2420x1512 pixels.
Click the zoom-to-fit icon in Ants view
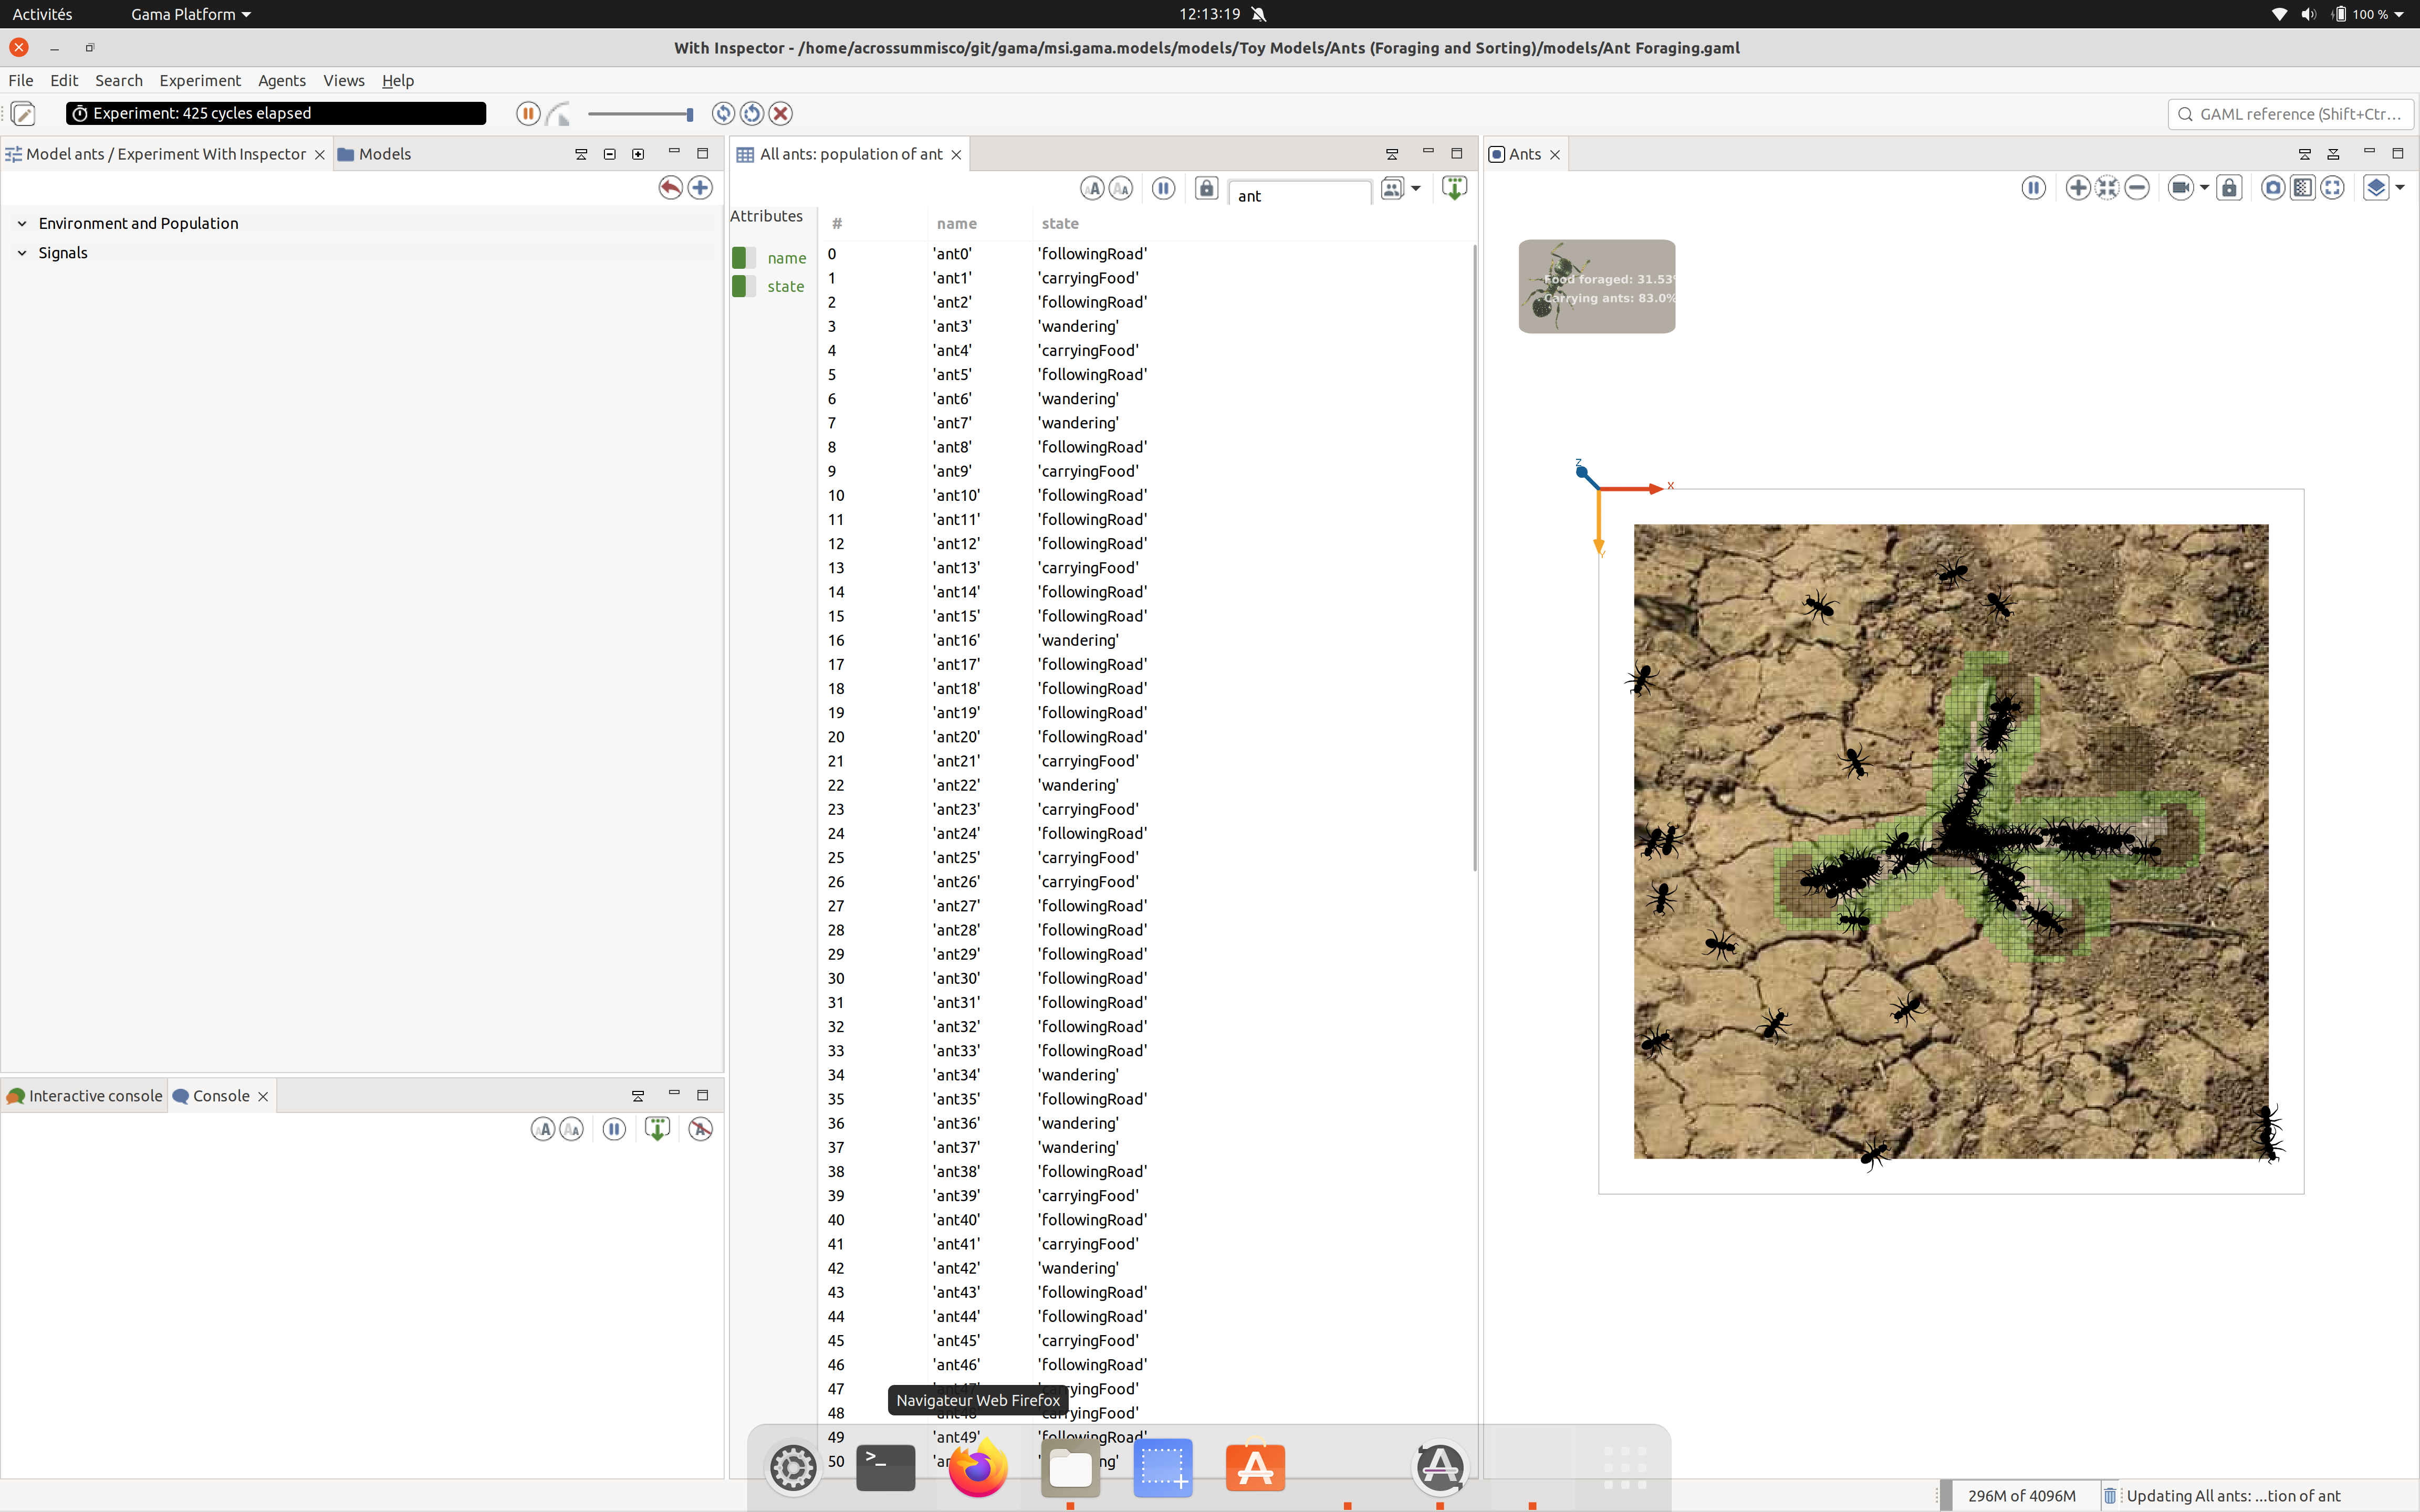coord(2107,188)
